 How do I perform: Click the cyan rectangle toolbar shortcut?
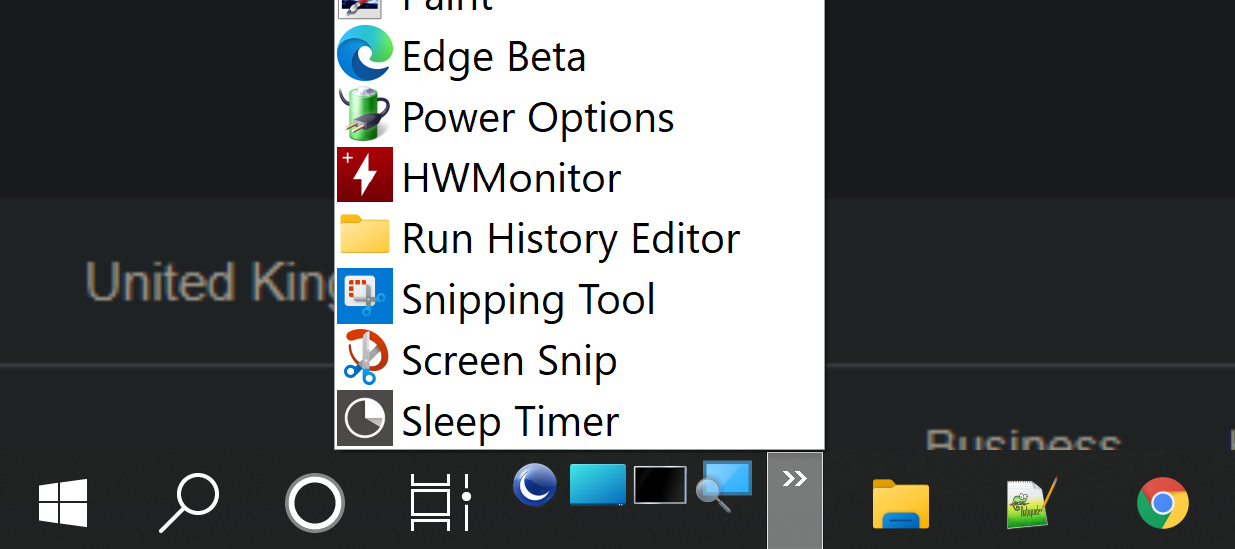coord(598,484)
